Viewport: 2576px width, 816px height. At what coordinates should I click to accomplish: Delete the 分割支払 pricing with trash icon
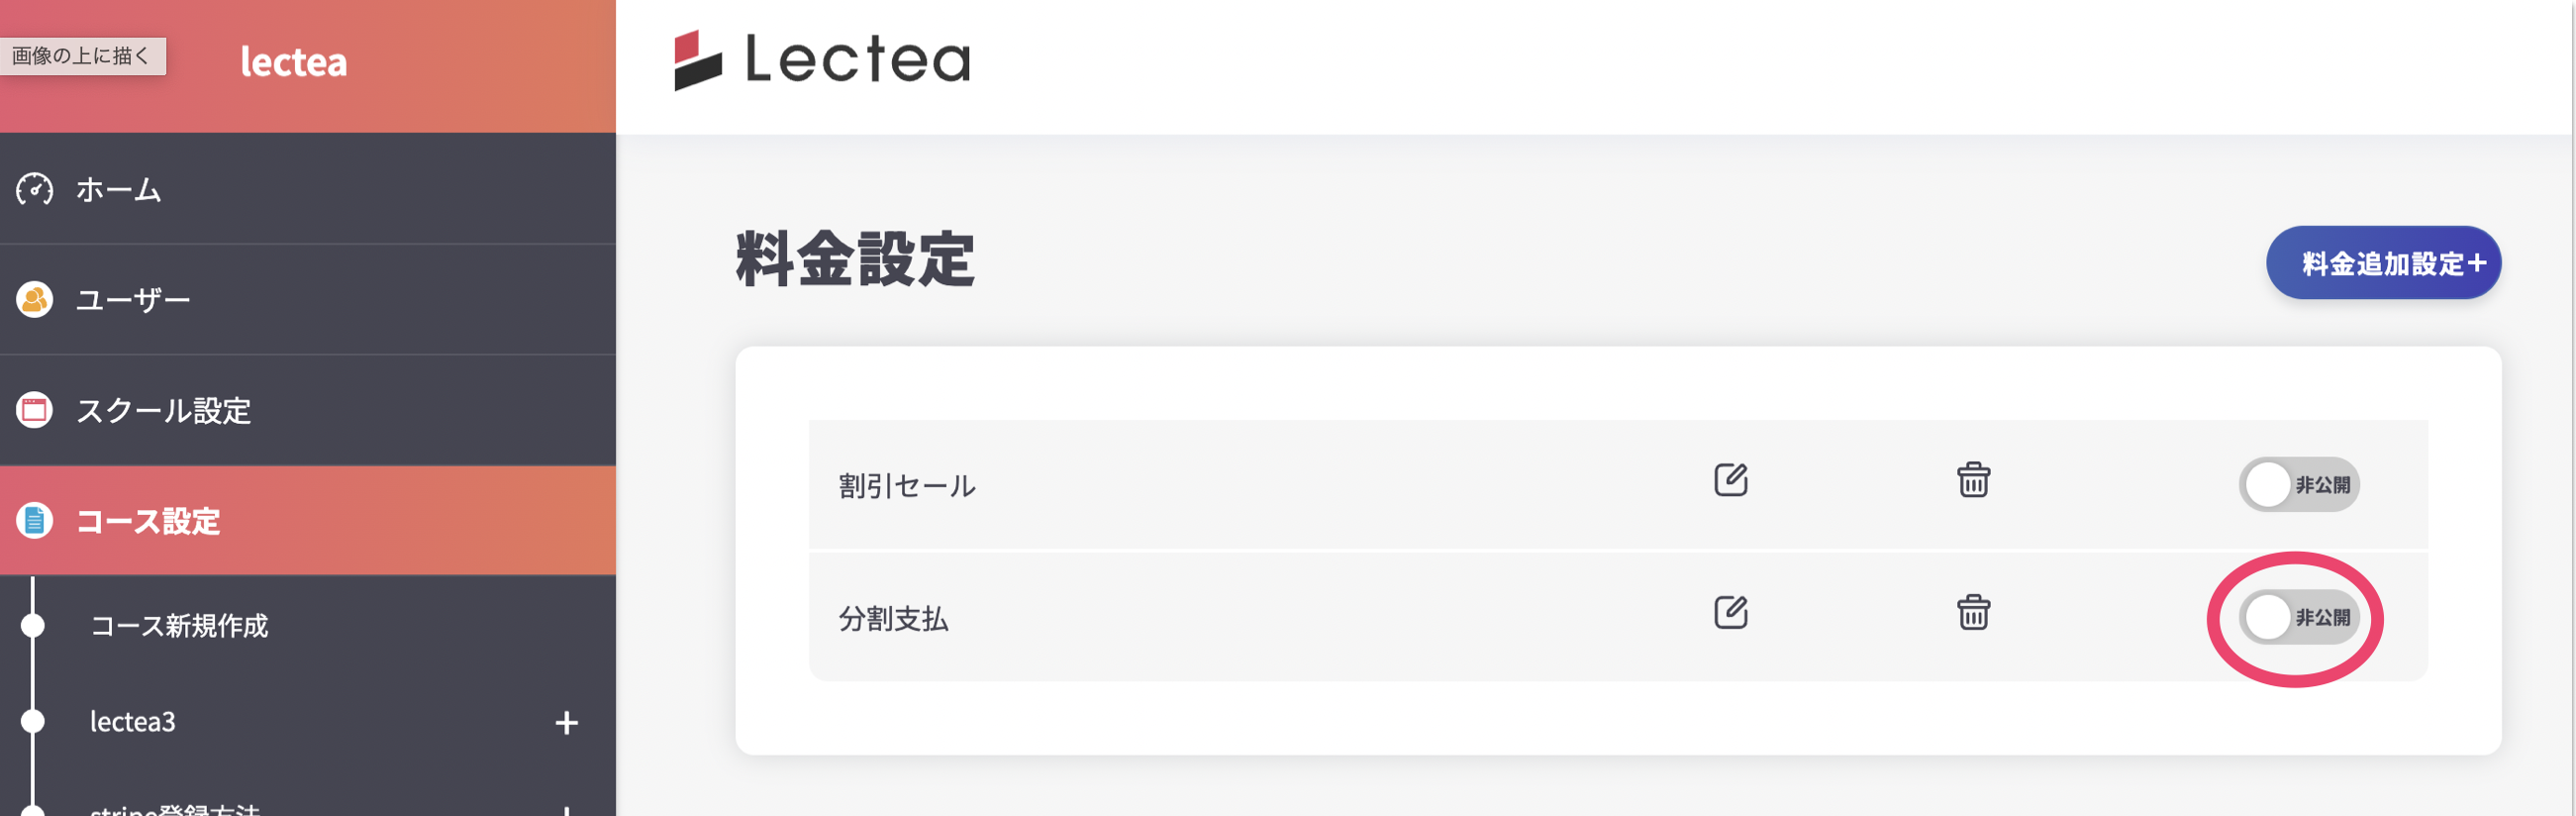(x=1973, y=612)
